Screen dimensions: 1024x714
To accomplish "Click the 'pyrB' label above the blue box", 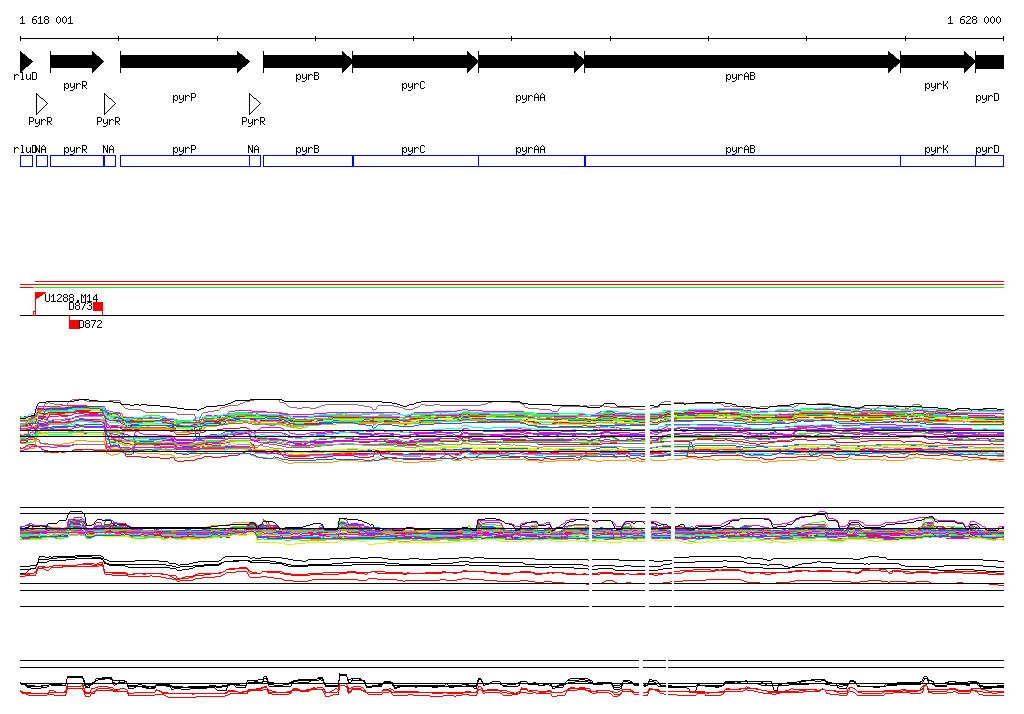I will coord(308,150).
